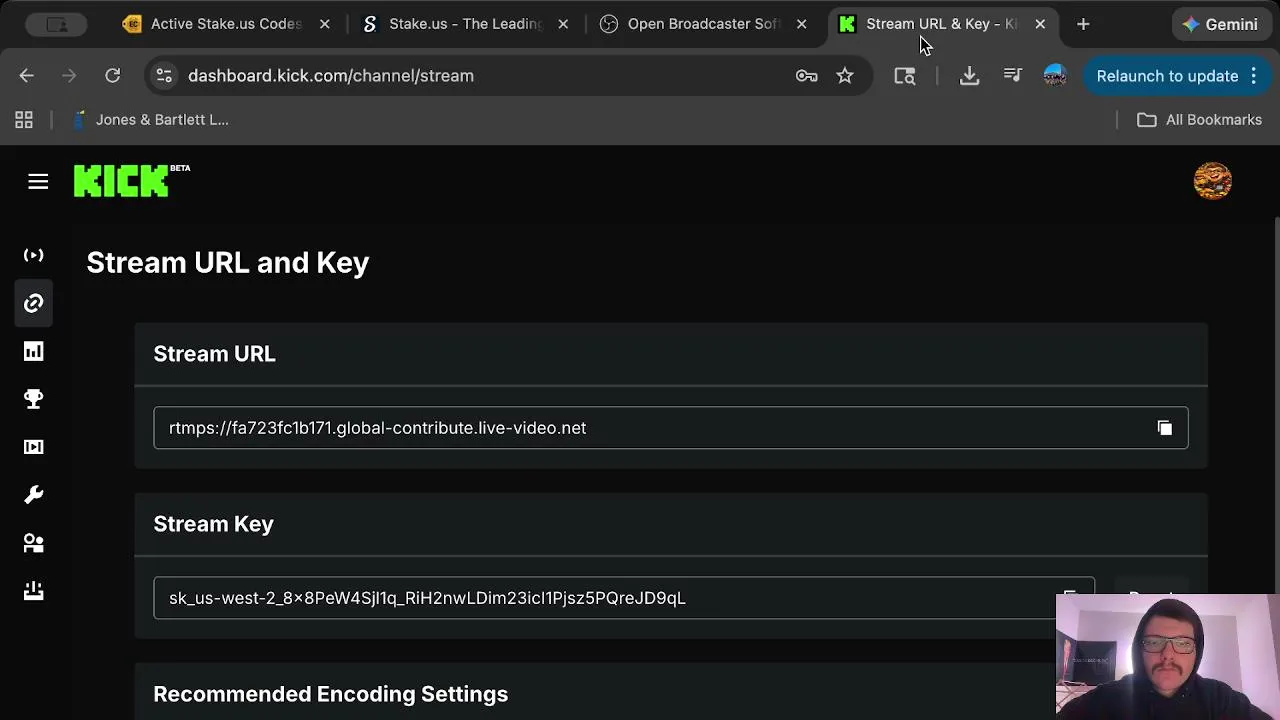Switch to the Open Broadcaster Software tab

pyautogui.click(x=702, y=24)
